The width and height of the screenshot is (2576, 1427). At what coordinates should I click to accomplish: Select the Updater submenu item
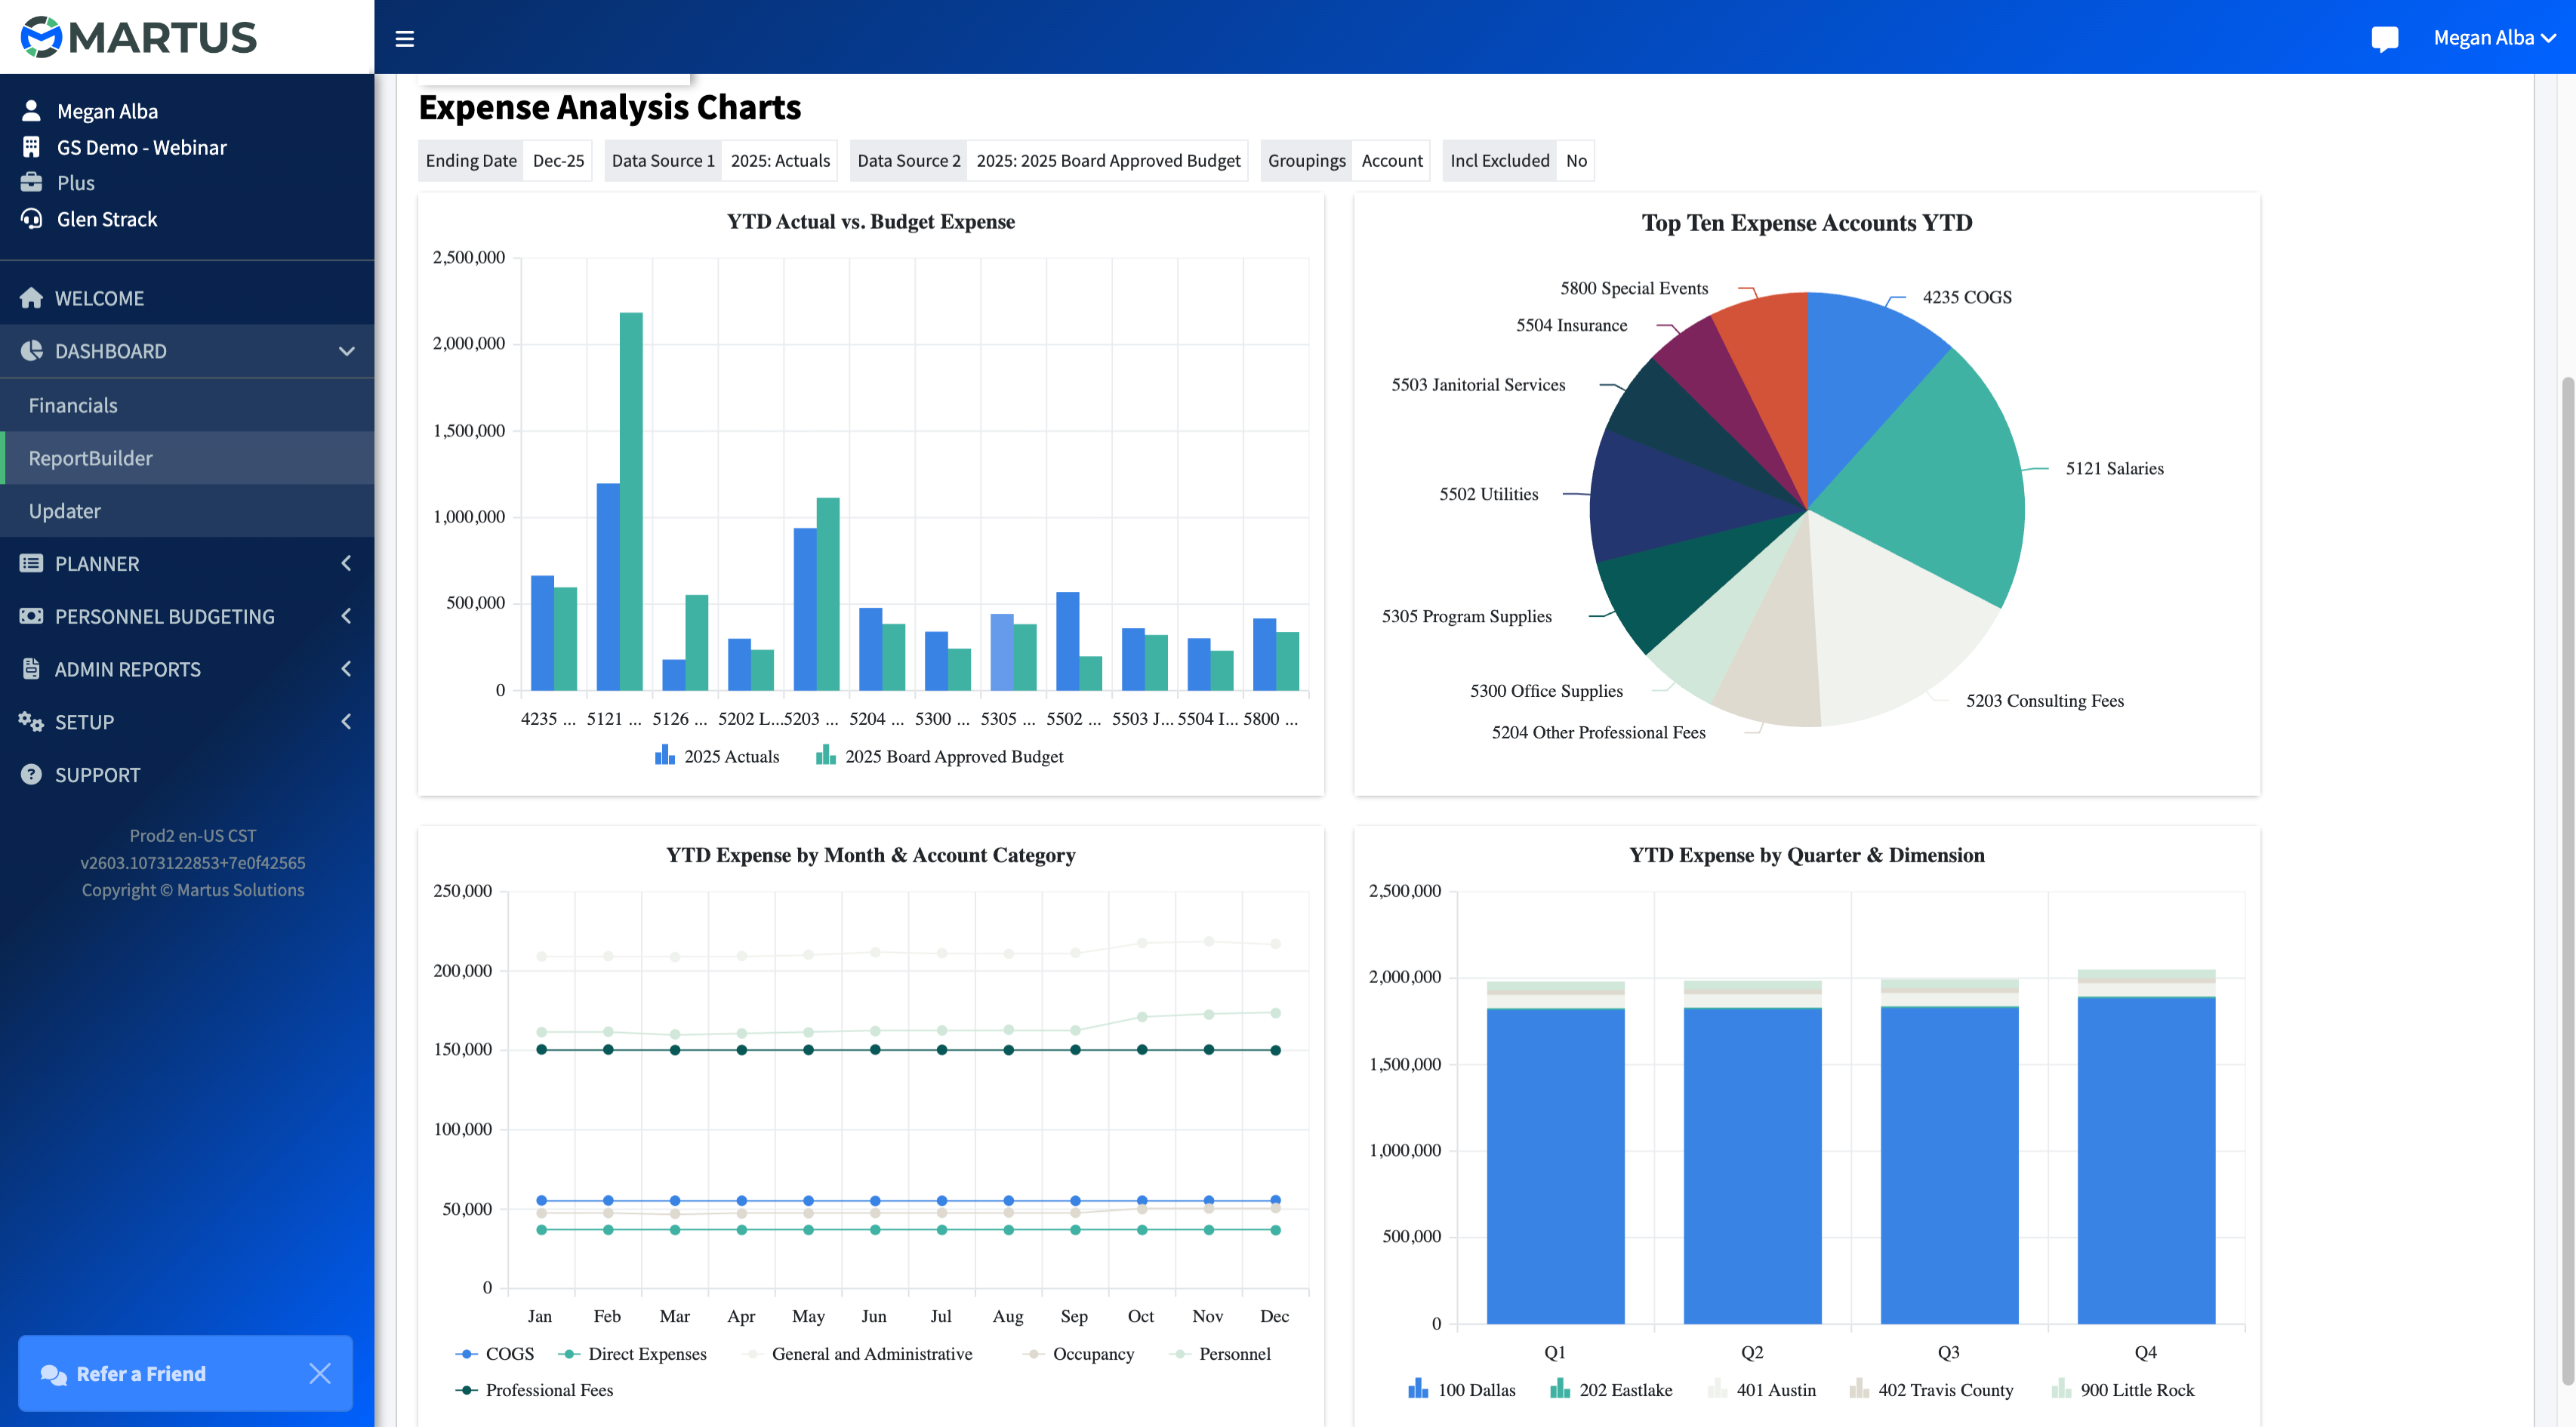coord(65,511)
